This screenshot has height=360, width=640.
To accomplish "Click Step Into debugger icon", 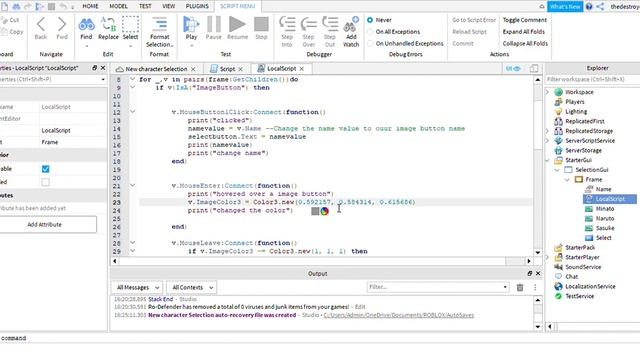I will pos(287,24).
